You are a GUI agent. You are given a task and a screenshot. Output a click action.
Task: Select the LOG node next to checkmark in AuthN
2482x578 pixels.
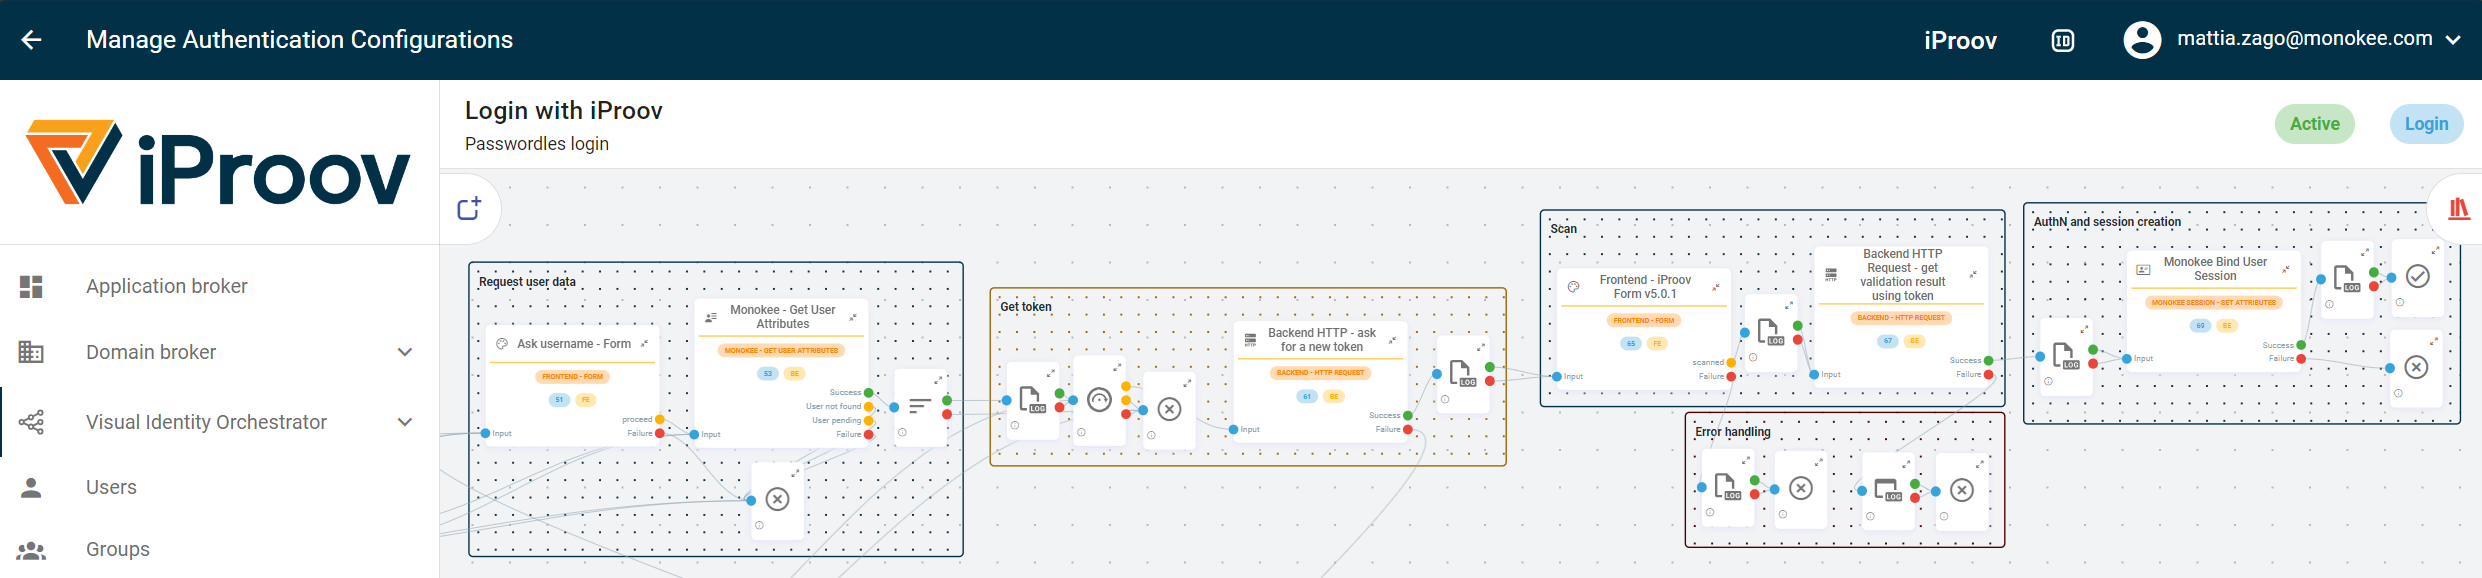(x=2346, y=278)
